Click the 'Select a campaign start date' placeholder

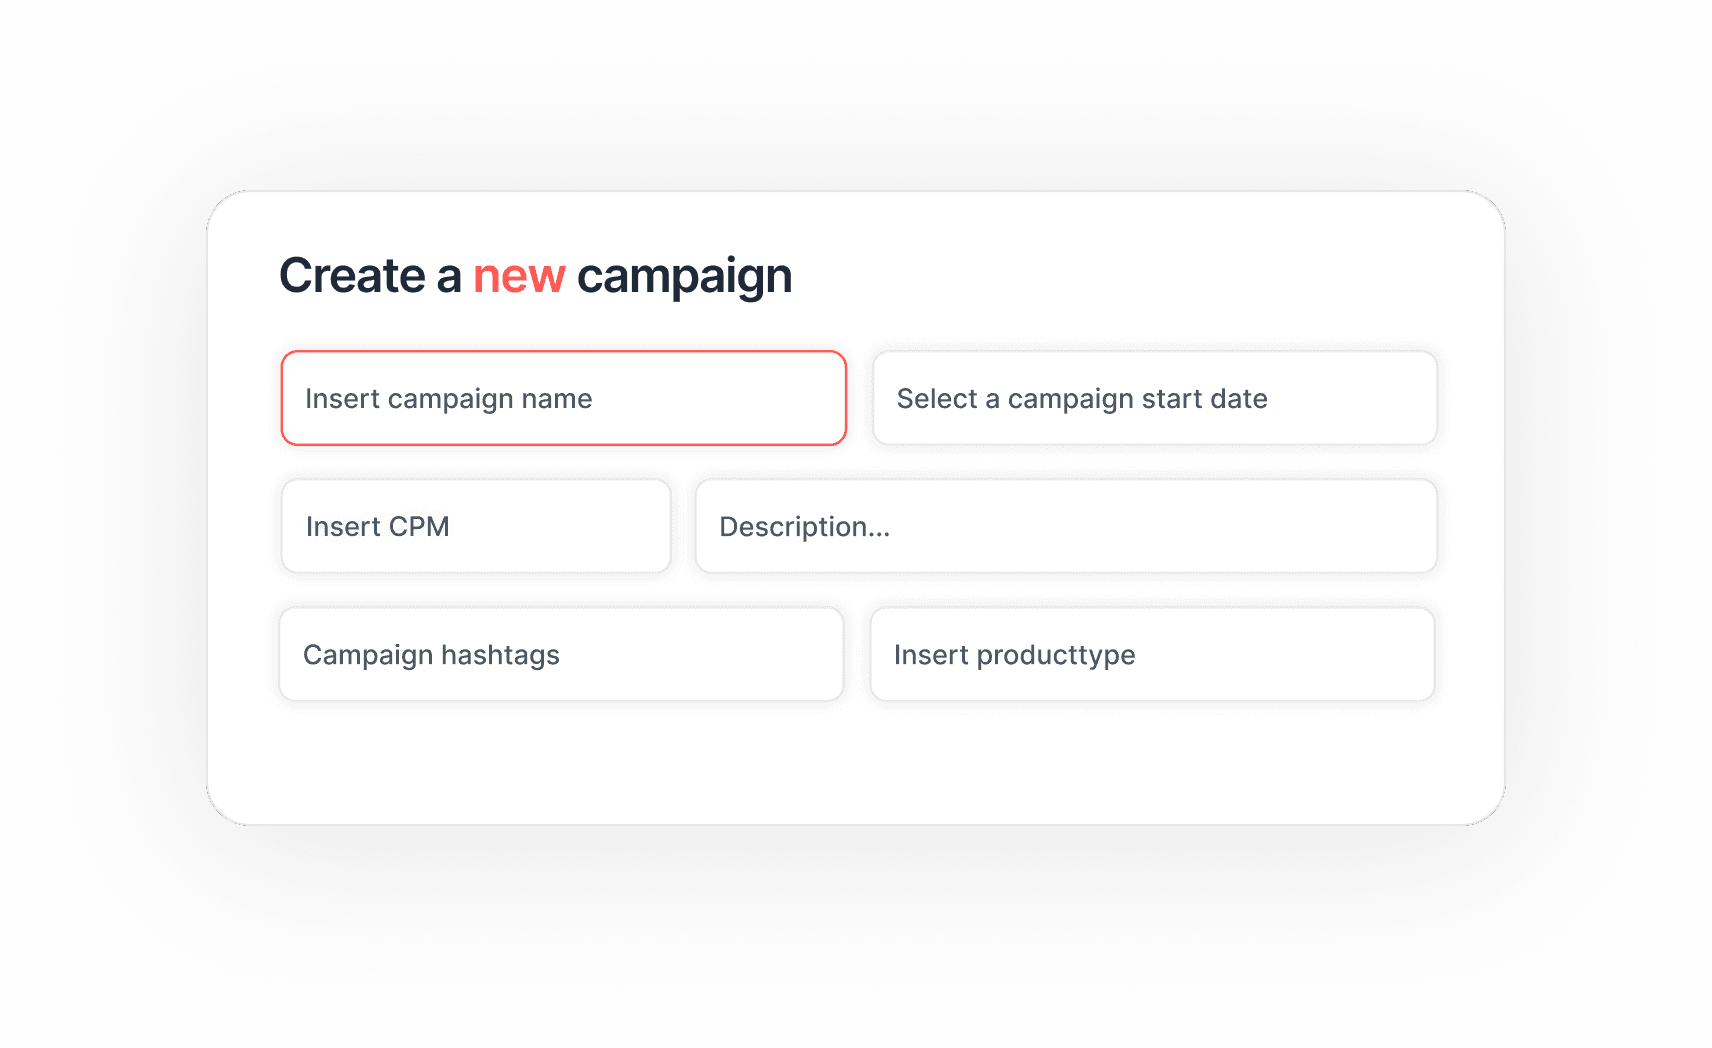(x=1082, y=399)
